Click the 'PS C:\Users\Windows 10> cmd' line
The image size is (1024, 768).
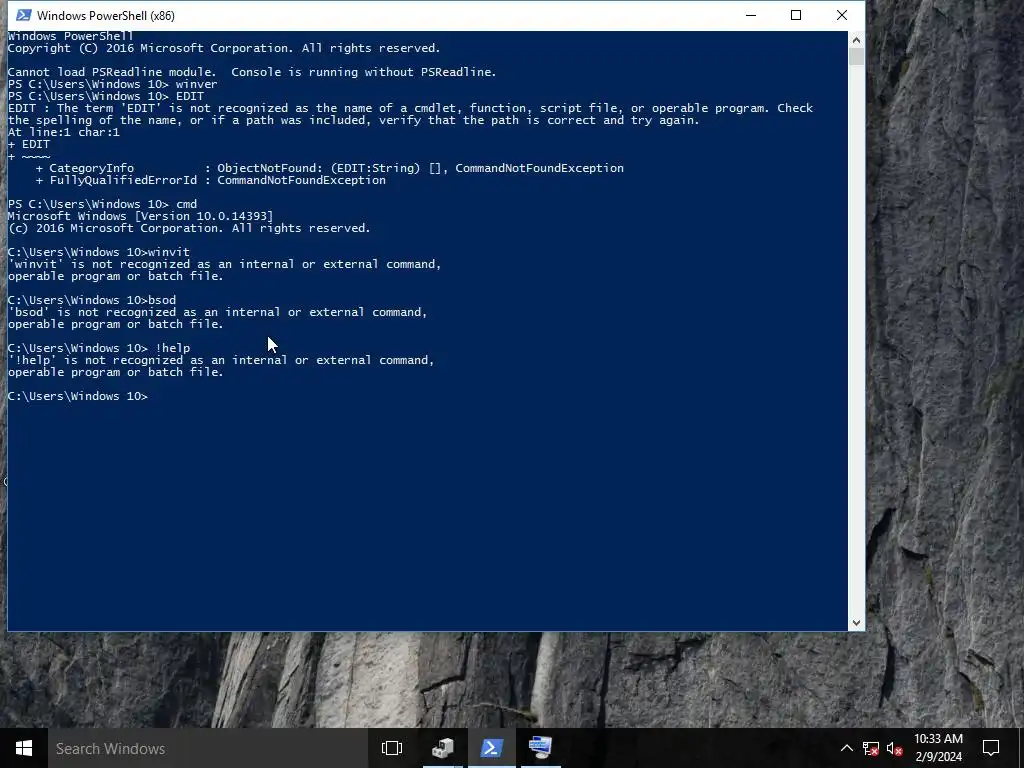(103, 204)
